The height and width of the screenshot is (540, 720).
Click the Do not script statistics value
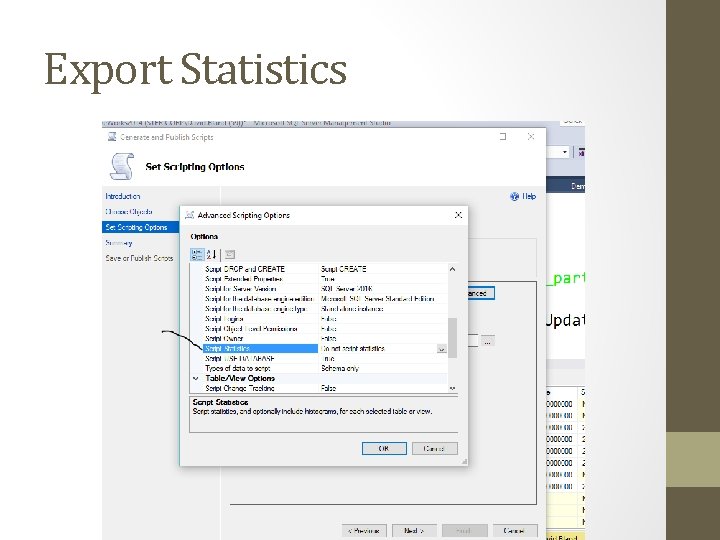click(353, 349)
